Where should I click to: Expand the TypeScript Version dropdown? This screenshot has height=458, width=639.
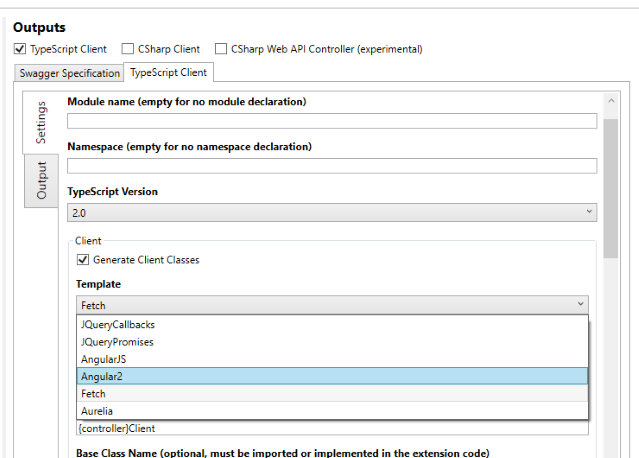[332, 213]
